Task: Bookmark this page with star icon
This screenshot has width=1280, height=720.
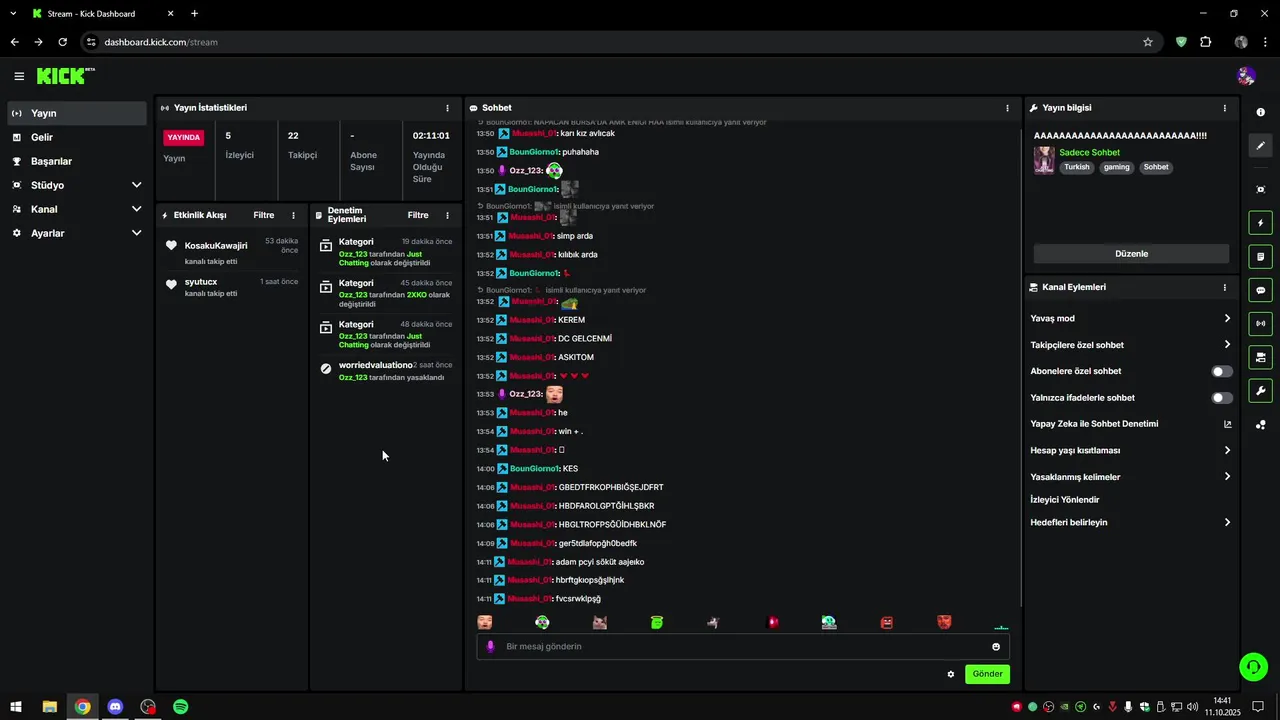Action: pos(1148,42)
